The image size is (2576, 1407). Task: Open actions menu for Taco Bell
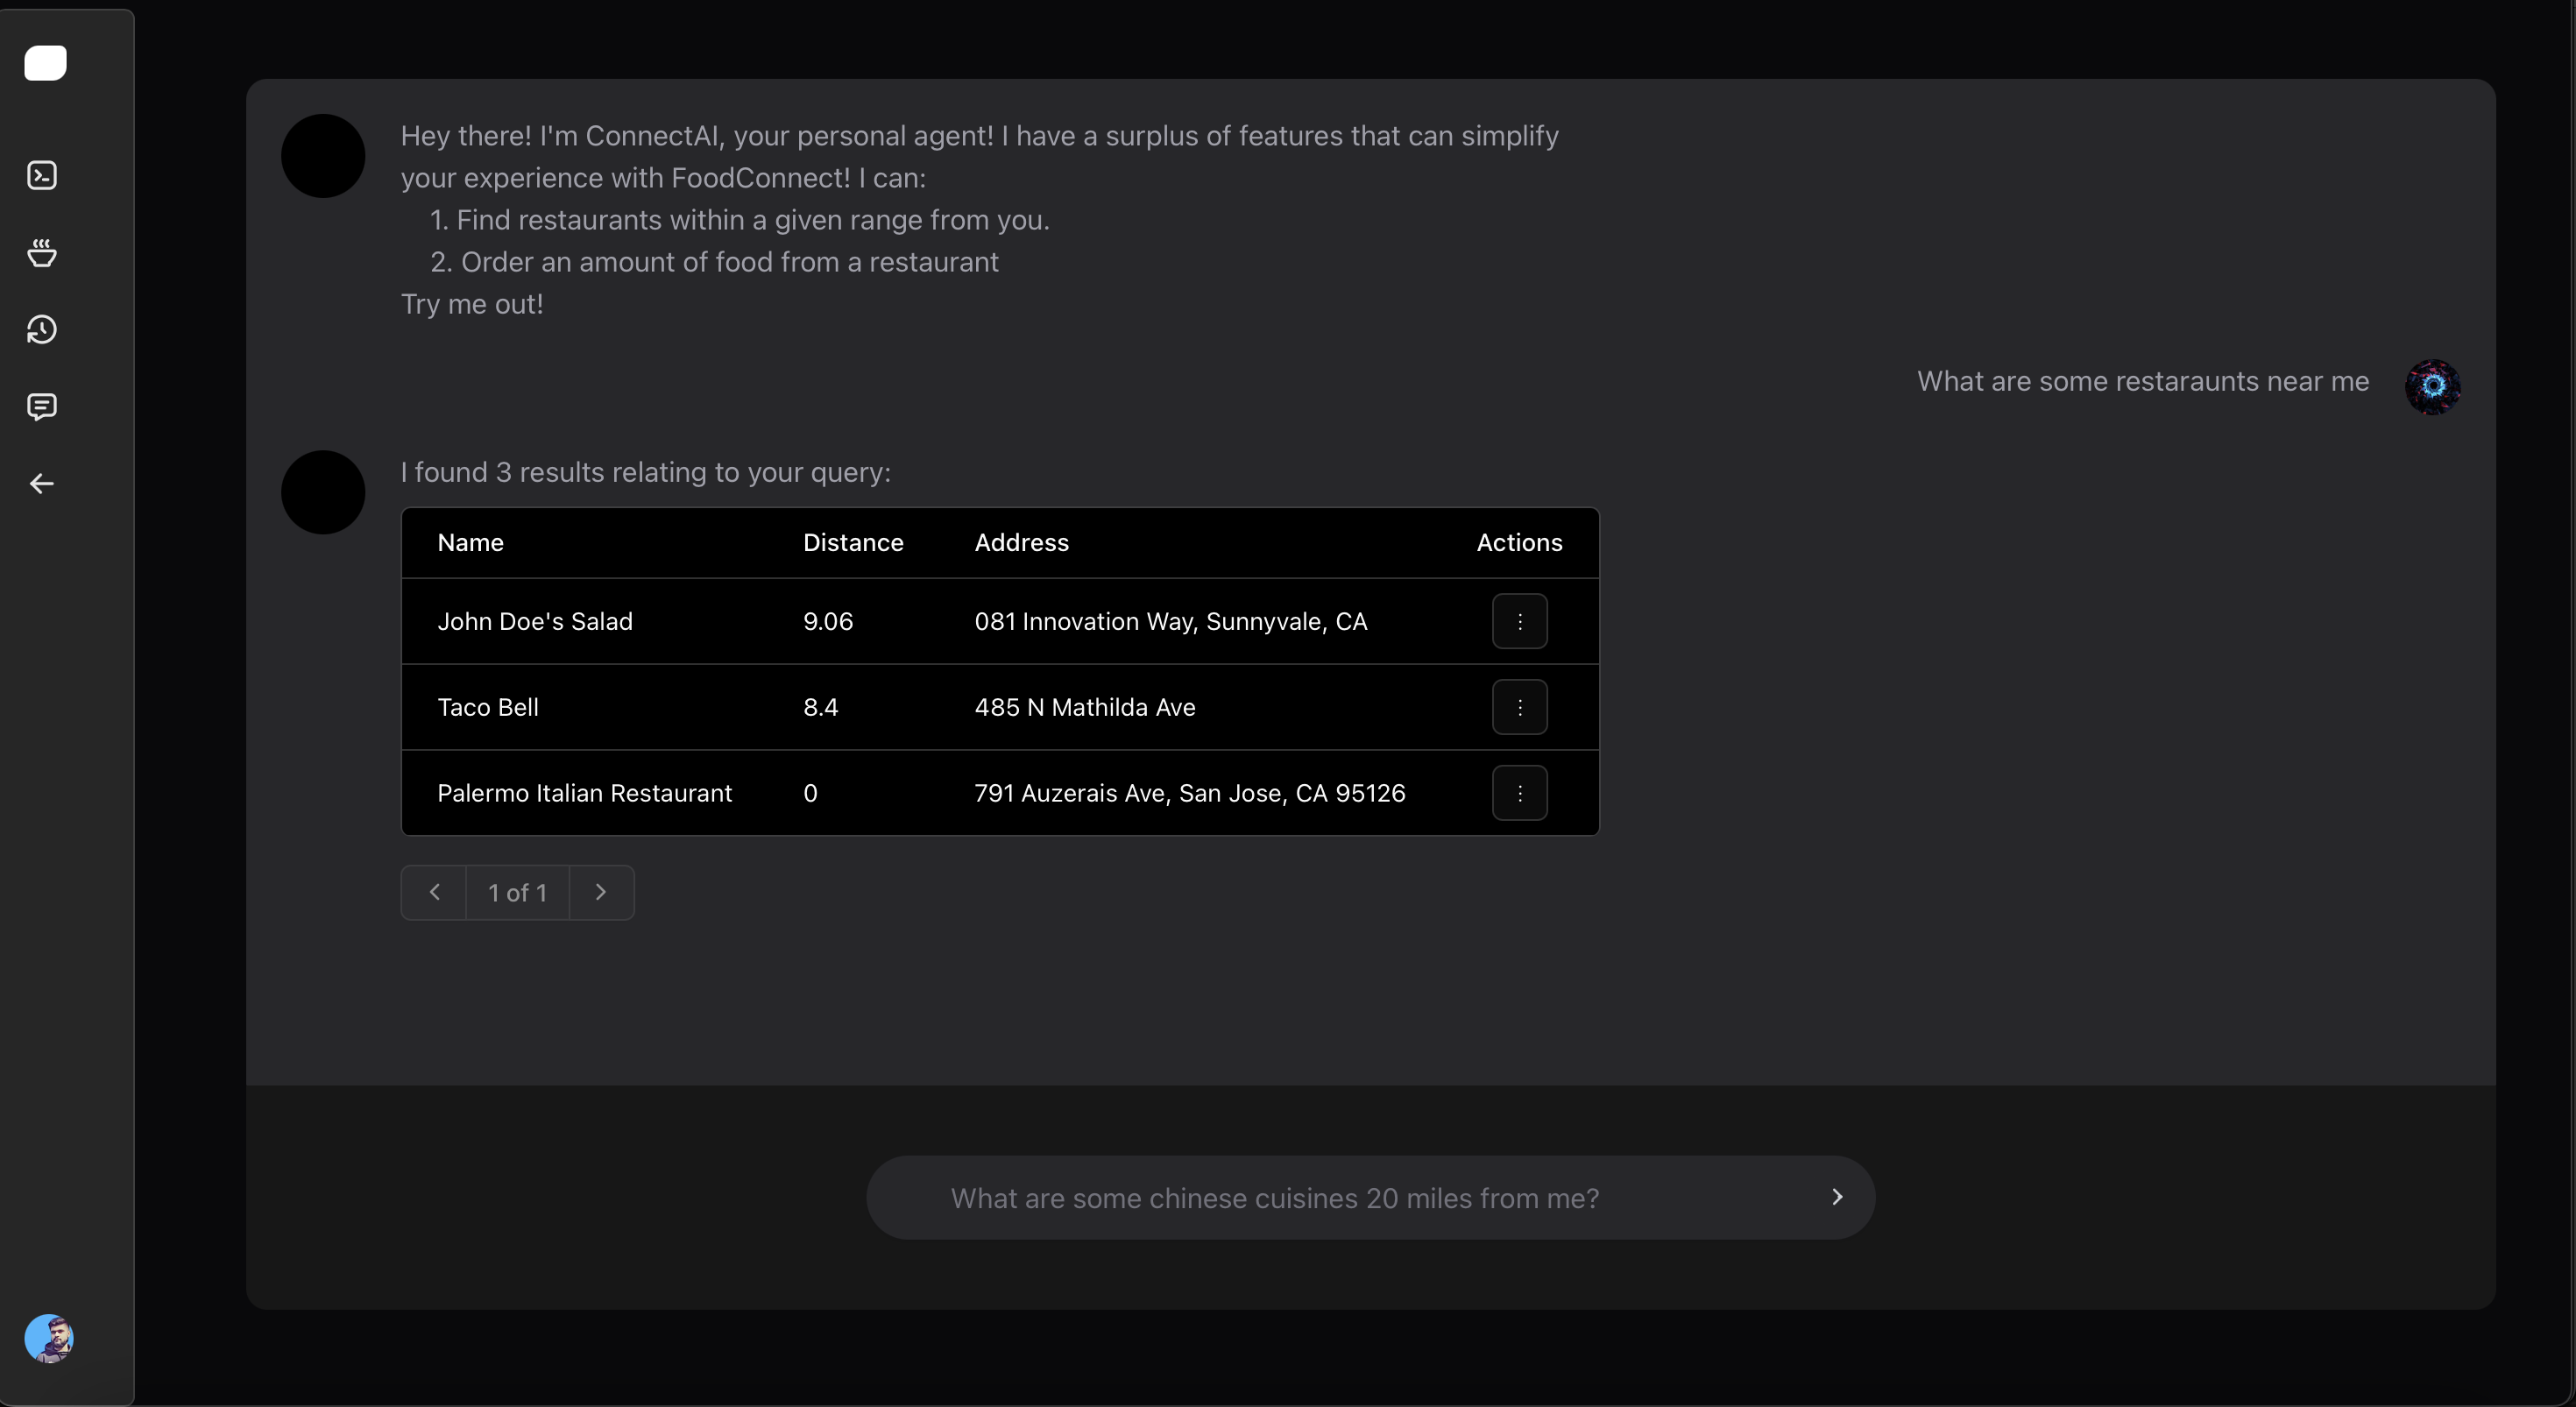click(x=1519, y=707)
